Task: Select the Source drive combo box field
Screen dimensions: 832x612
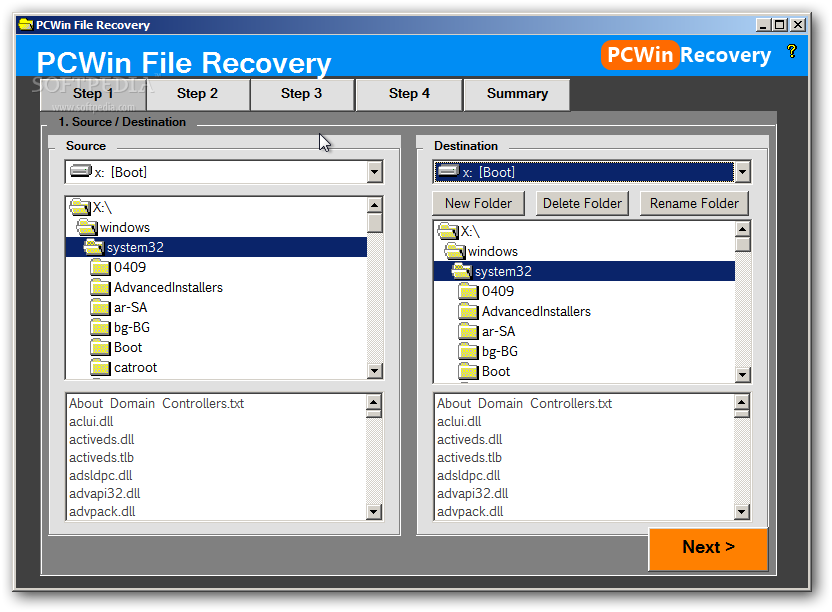Action: (223, 172)
